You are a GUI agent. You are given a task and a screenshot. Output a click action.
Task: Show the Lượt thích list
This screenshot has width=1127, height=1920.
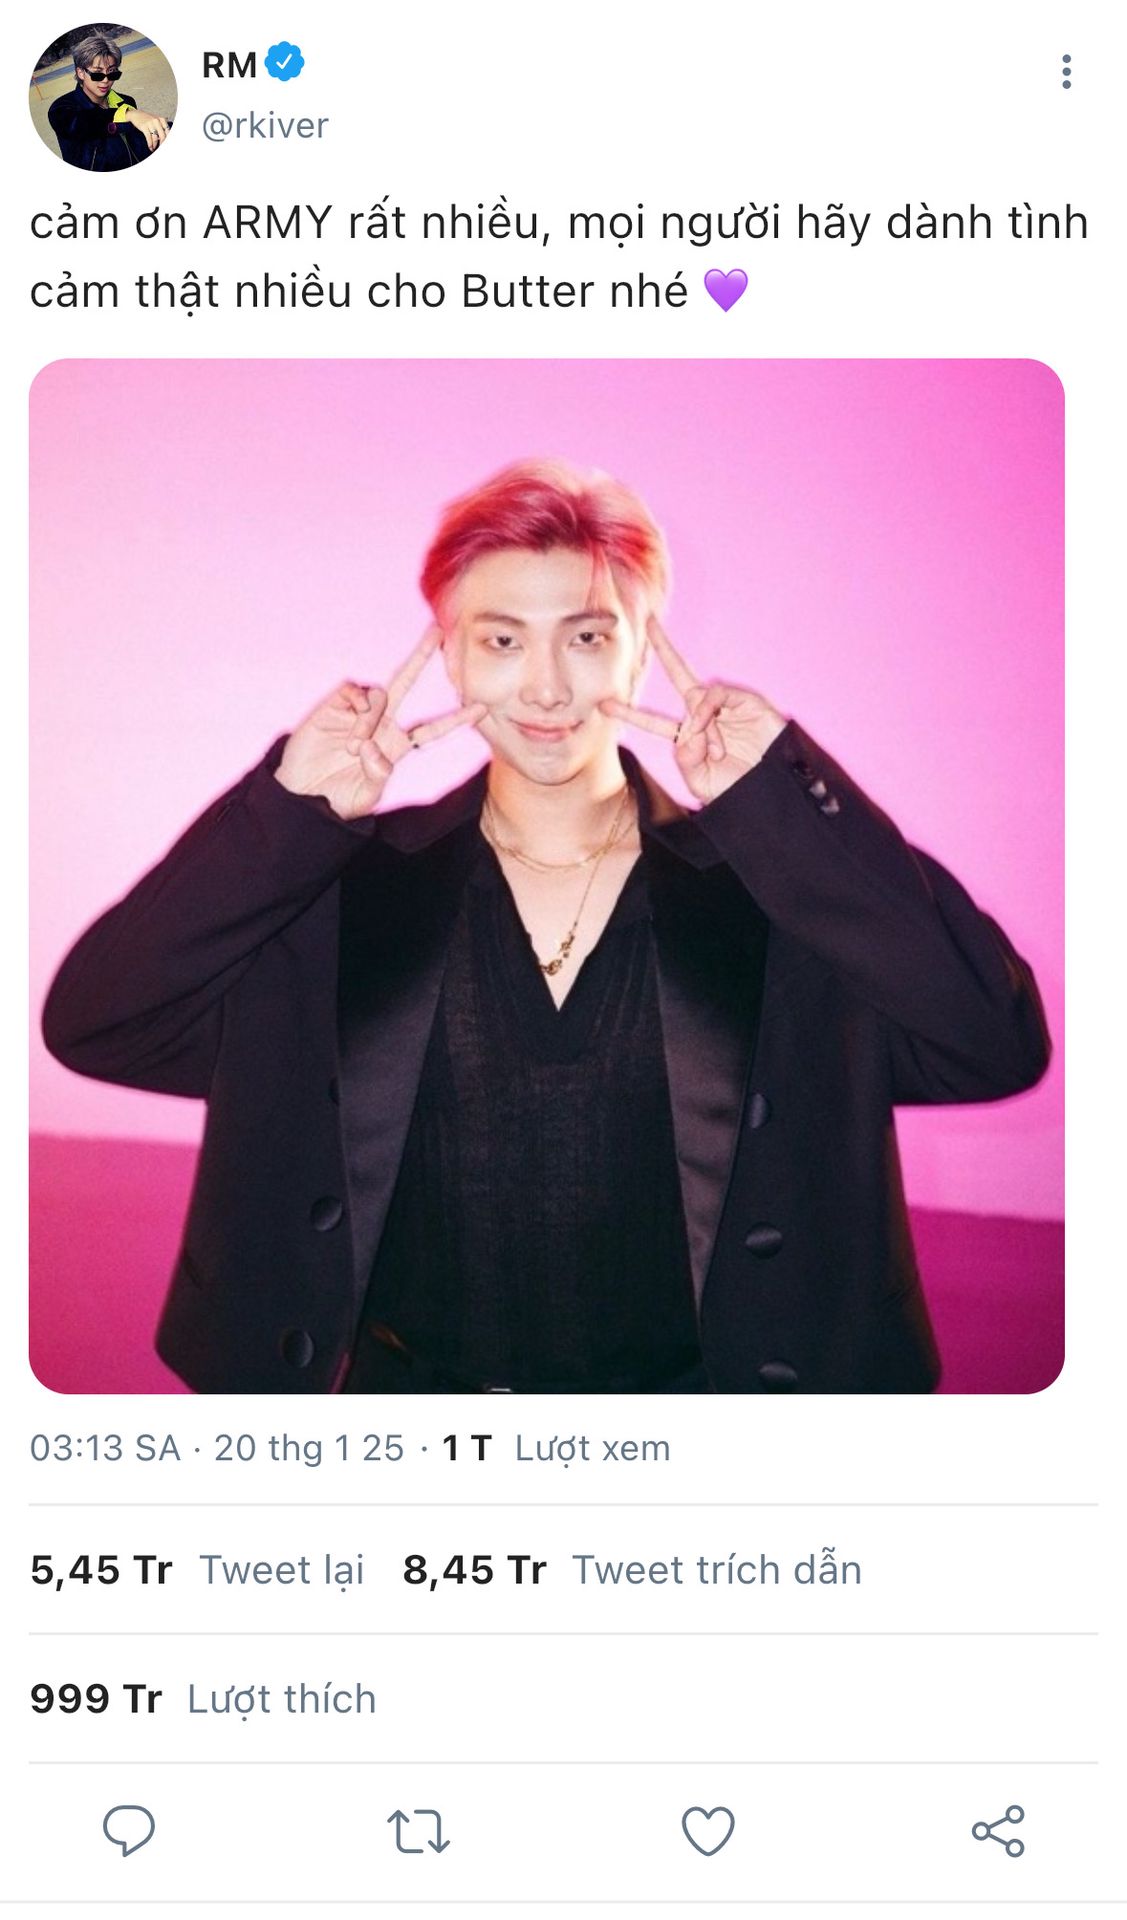point(282,1700)
